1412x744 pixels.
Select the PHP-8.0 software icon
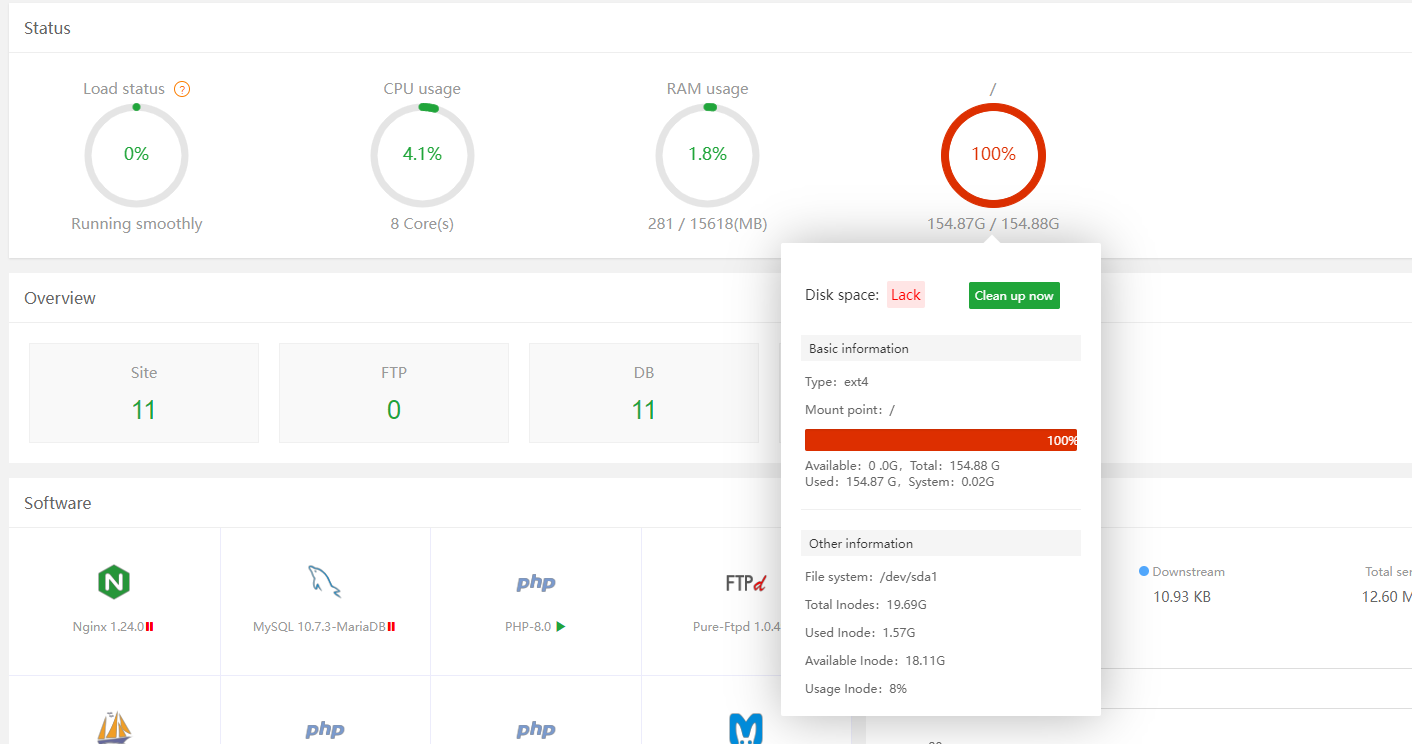coord(535,582)
